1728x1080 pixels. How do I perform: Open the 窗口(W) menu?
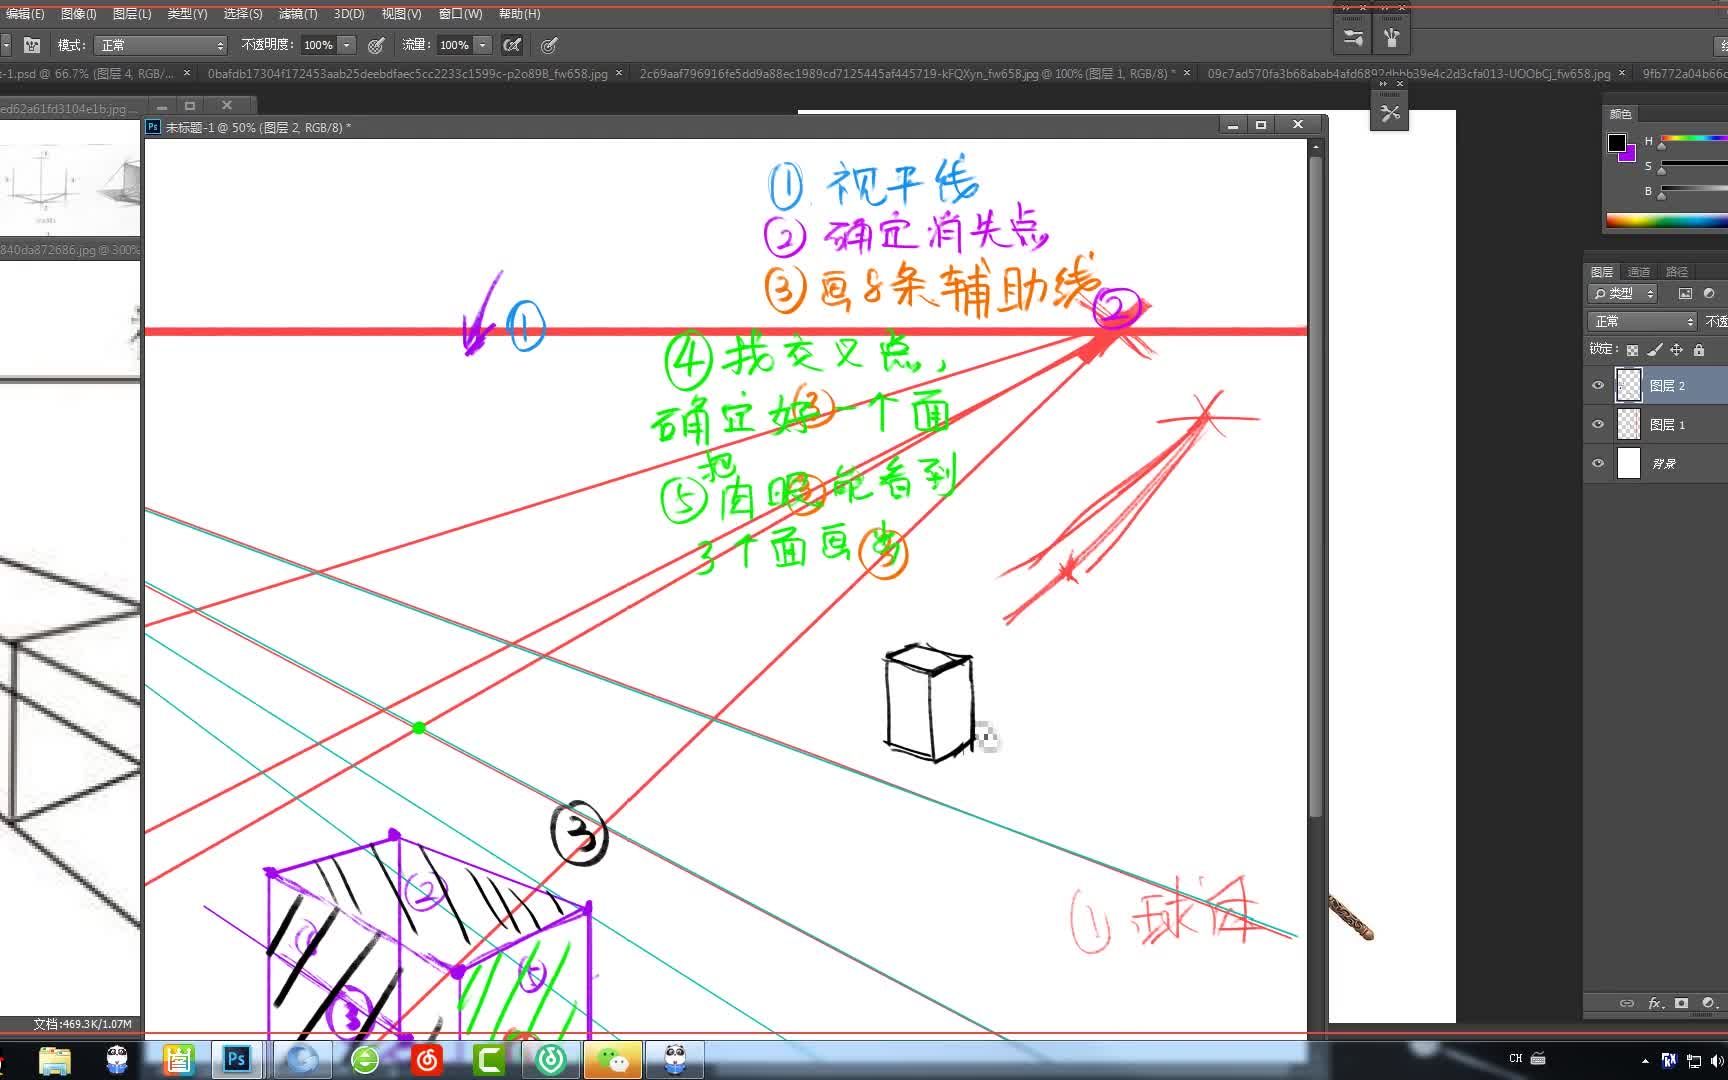[460, 14]
